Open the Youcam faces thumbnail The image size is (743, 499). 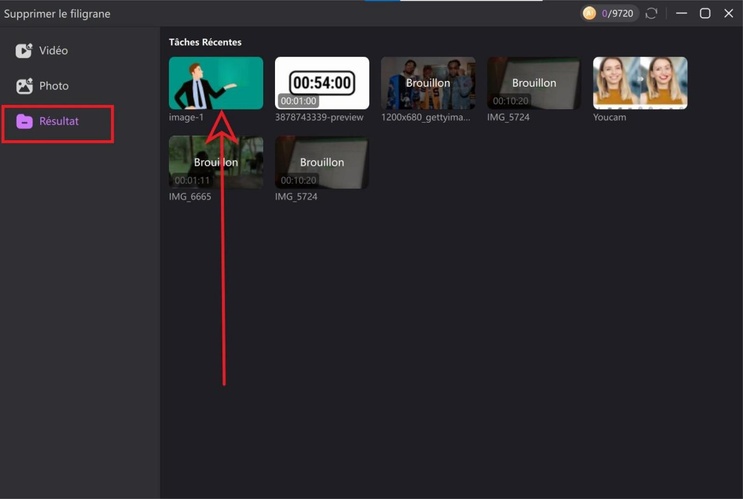tap(640, 83)
